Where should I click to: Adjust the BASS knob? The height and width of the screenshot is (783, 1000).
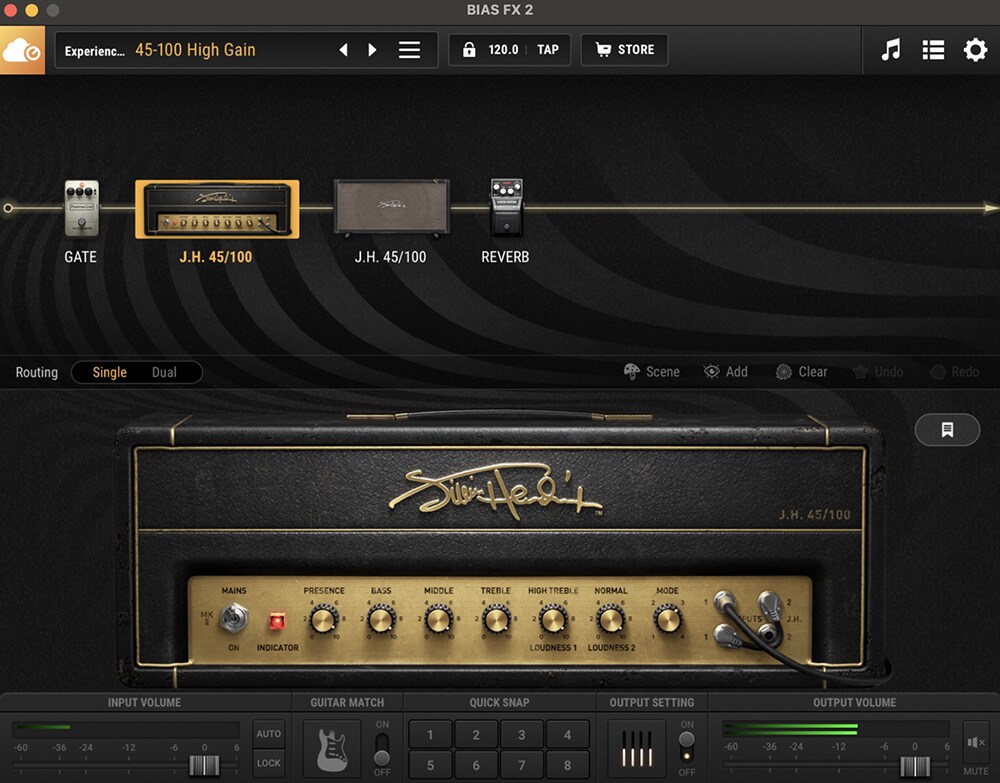(x=381, y=619)
